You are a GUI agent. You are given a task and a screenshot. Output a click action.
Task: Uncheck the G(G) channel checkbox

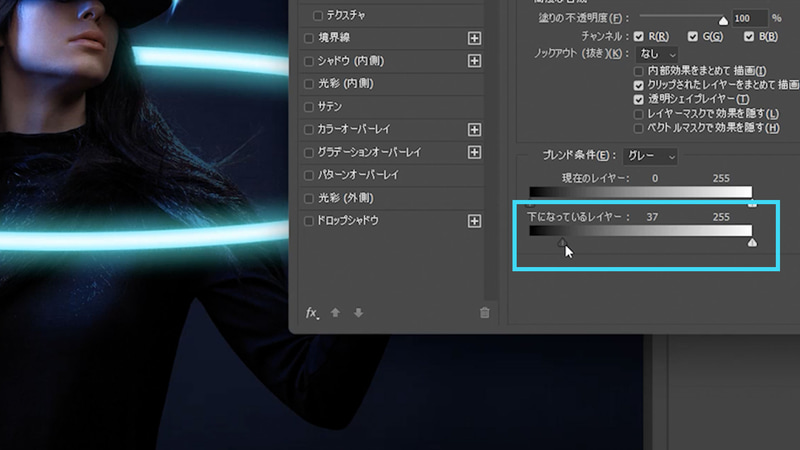coord(692,36)
